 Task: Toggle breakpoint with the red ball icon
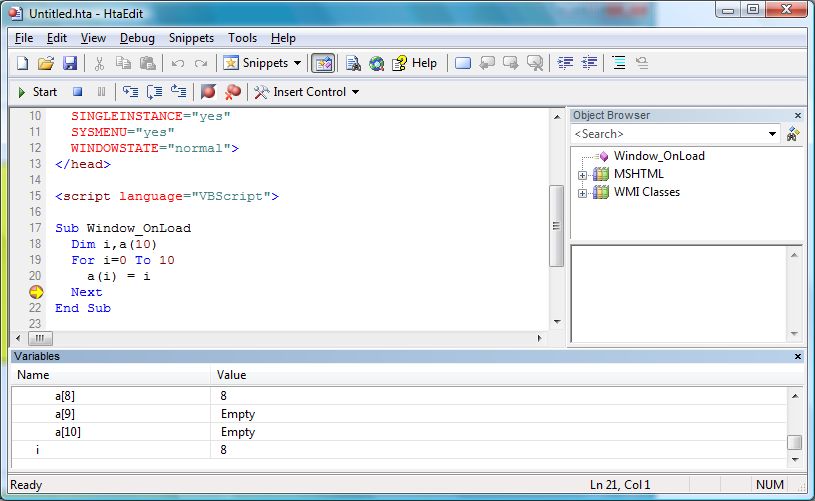pos(208,92)
